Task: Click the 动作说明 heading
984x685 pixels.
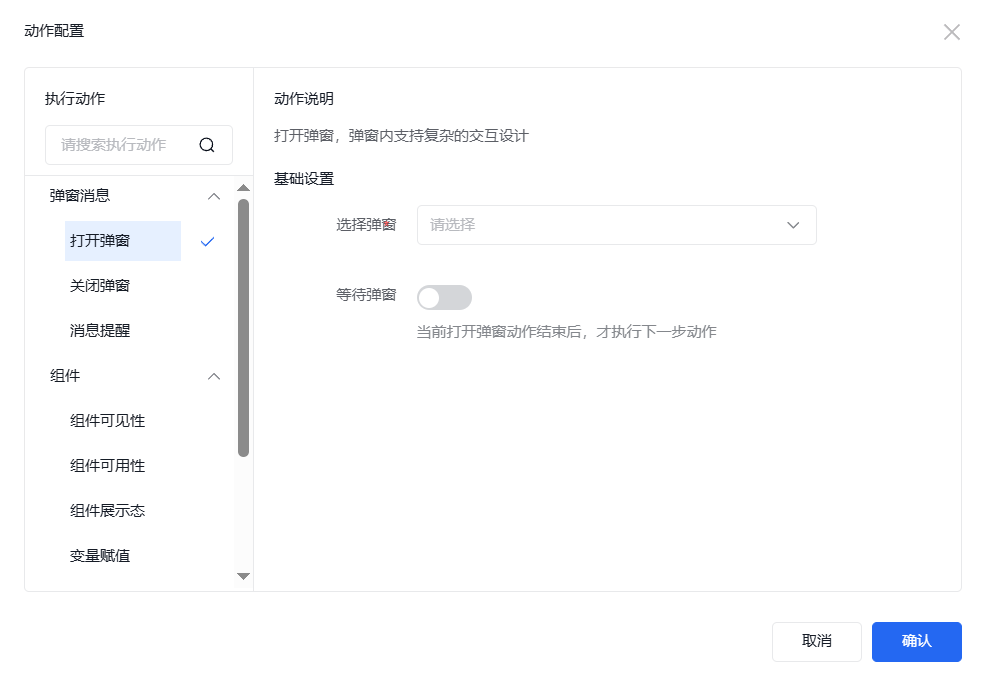Action: click(x=304, y=99)
